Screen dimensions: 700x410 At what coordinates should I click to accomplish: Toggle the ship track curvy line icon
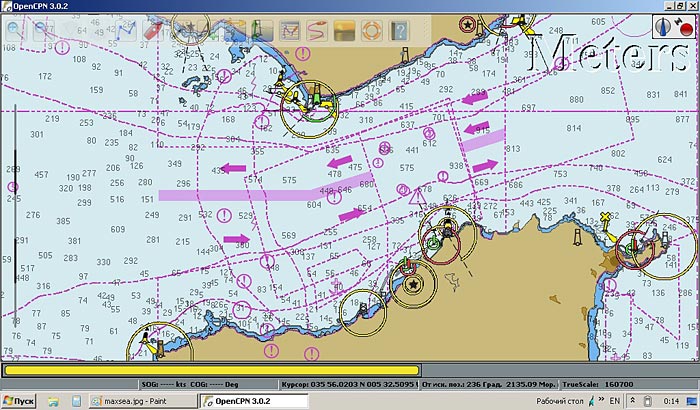coord(317,30)
